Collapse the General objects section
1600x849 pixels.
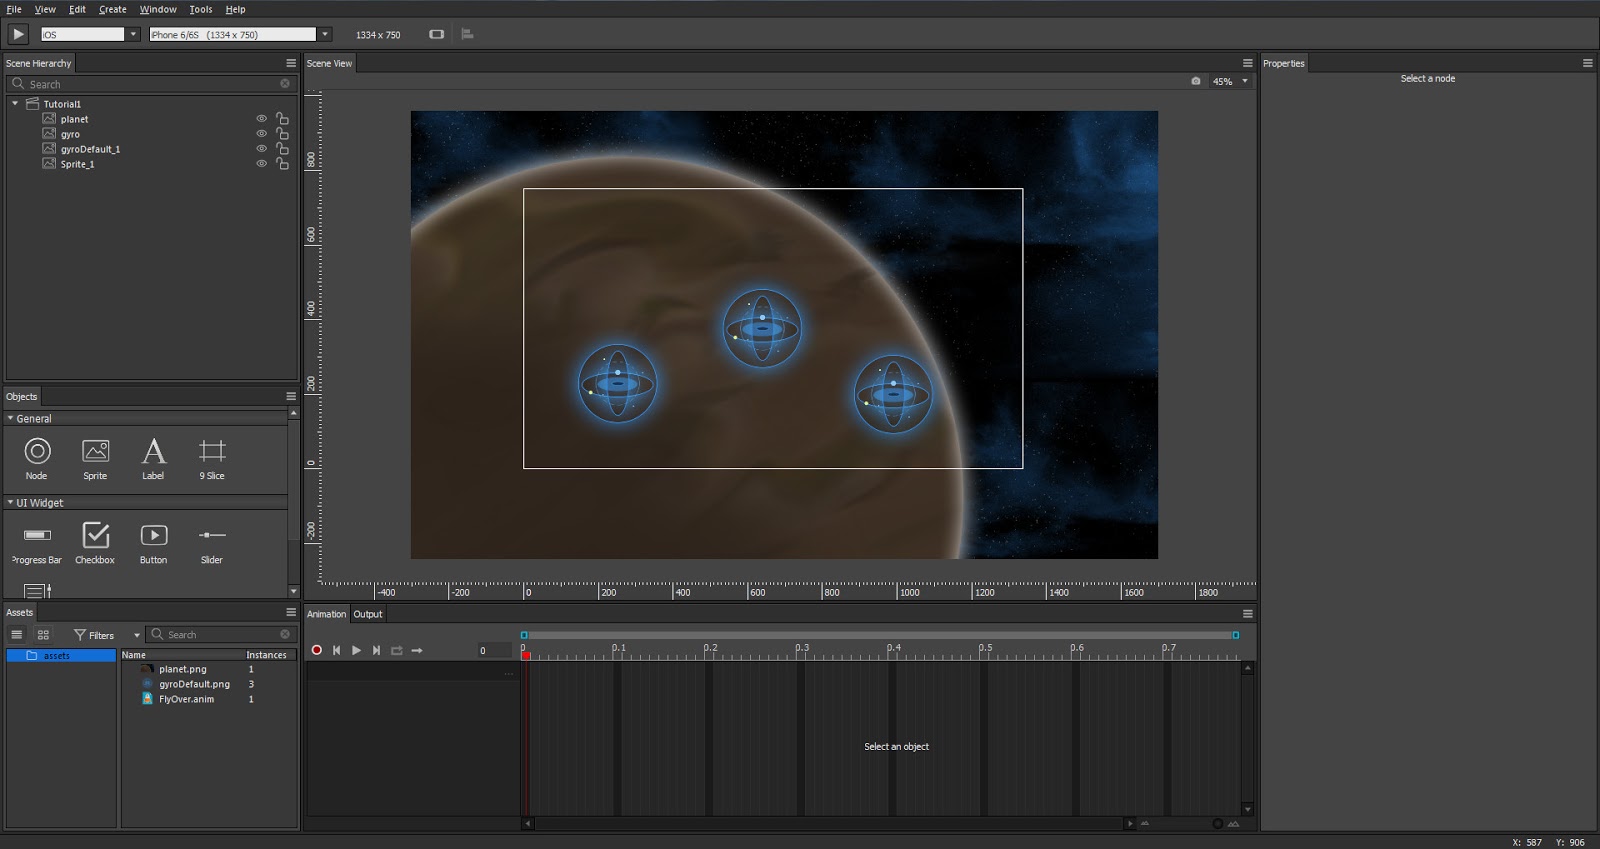tap(10, 418)
